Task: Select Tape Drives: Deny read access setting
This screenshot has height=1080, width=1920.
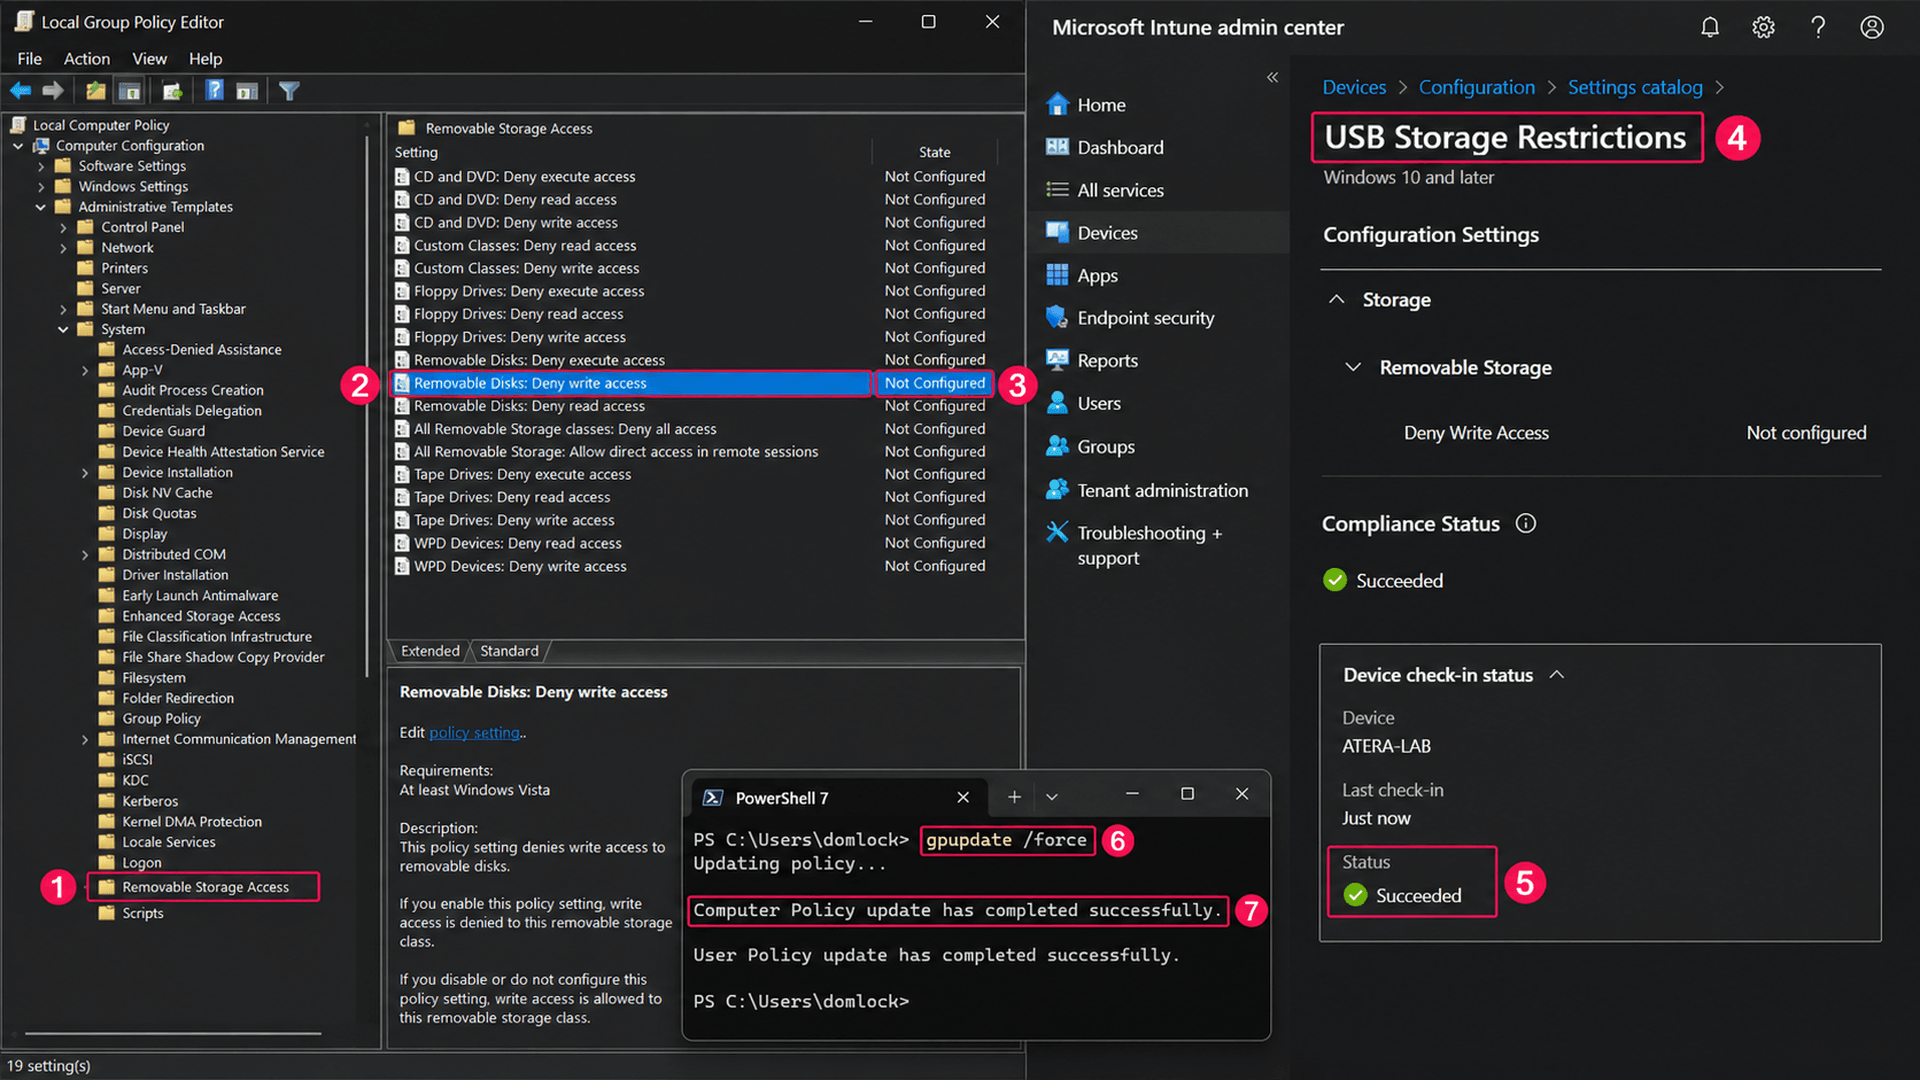Action: 512,497
